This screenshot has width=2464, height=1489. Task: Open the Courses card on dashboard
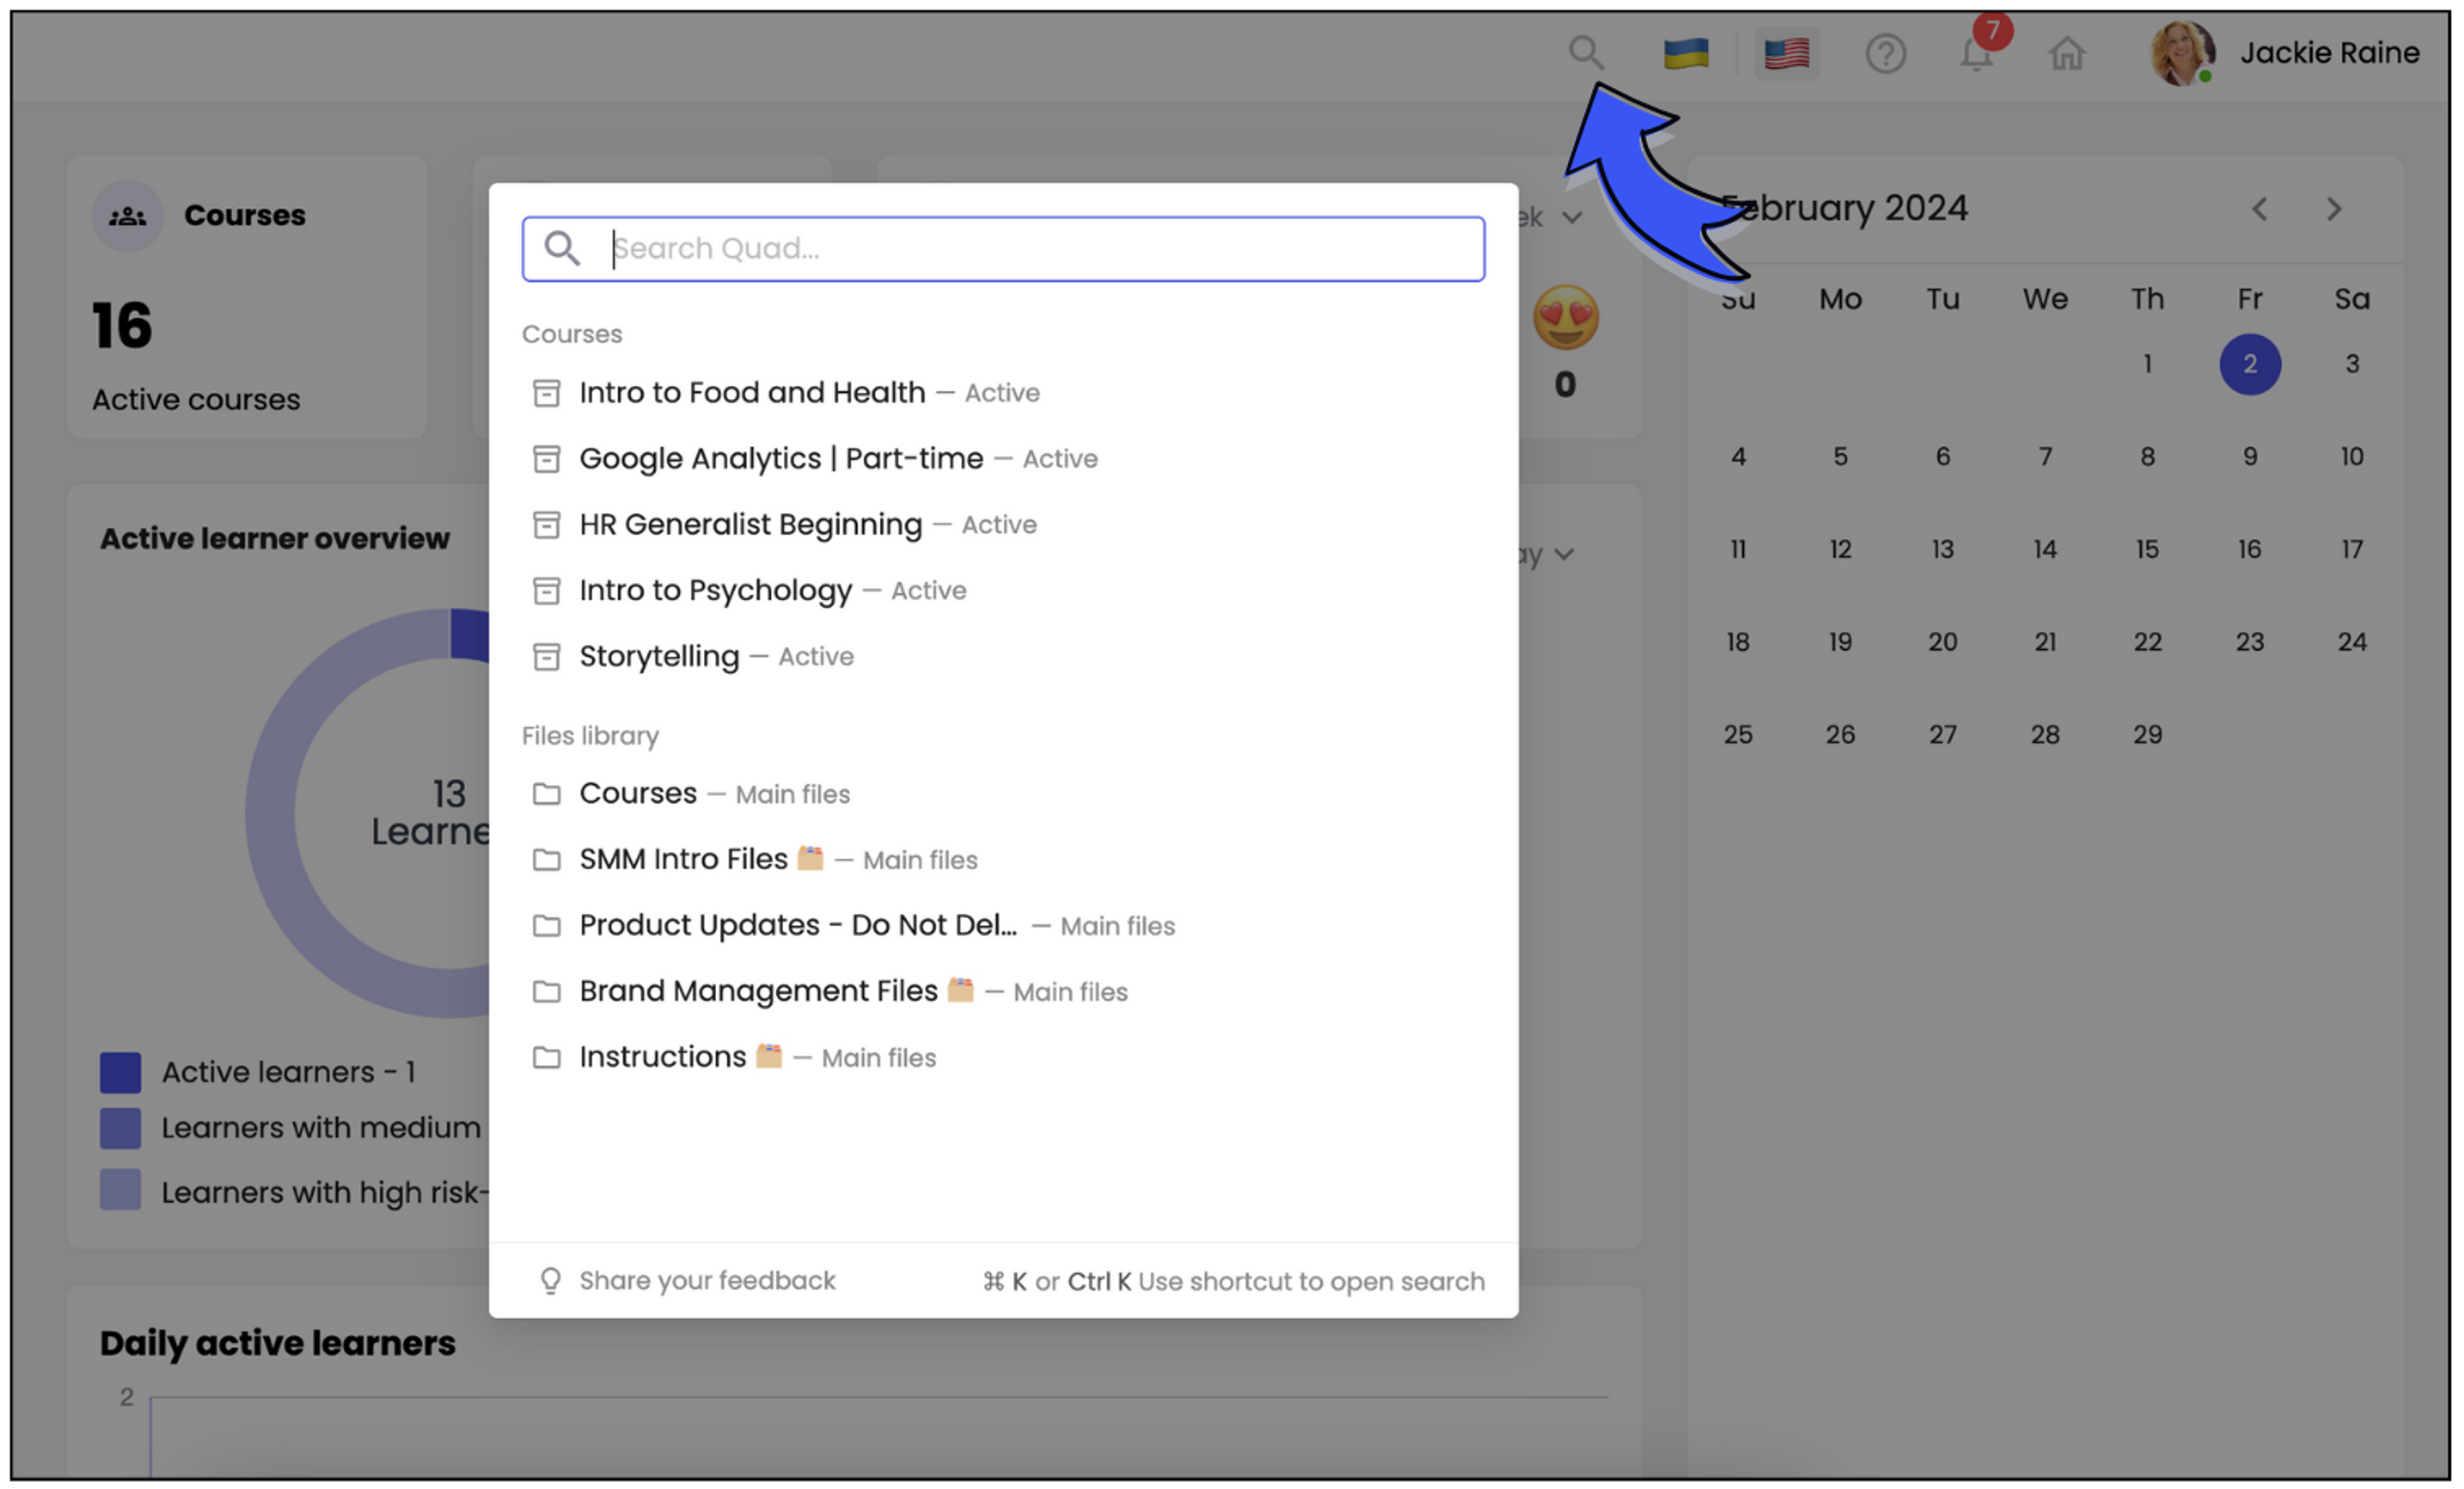247,297
